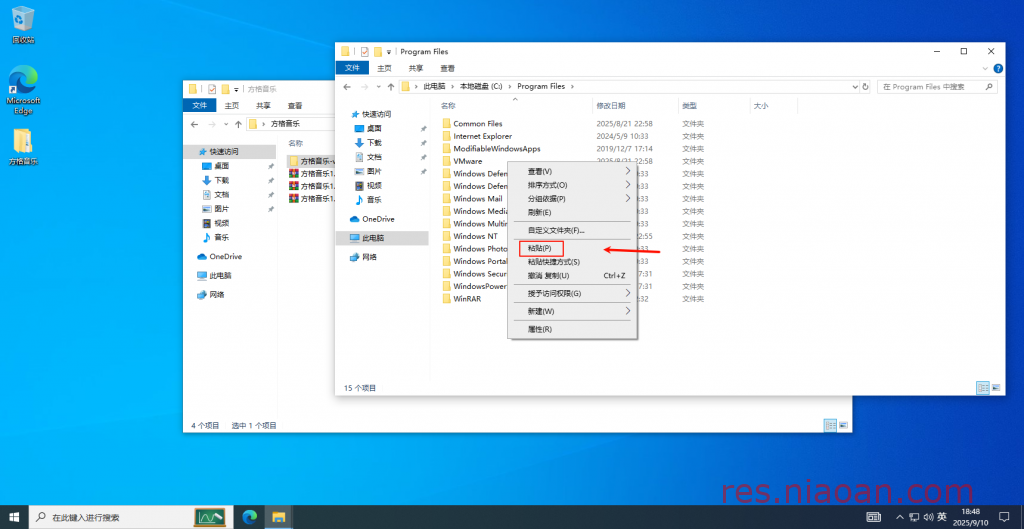Open recent locations dropdown in Program Files window
This screenshot has height=529, width=1024.
(378, 86)
